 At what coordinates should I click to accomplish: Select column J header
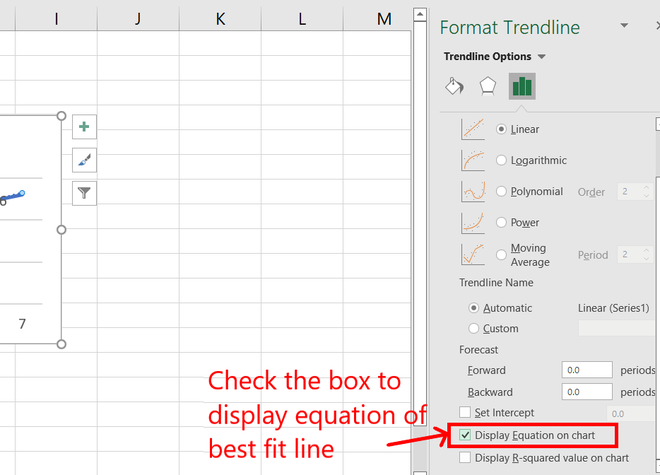pos(138,19)
